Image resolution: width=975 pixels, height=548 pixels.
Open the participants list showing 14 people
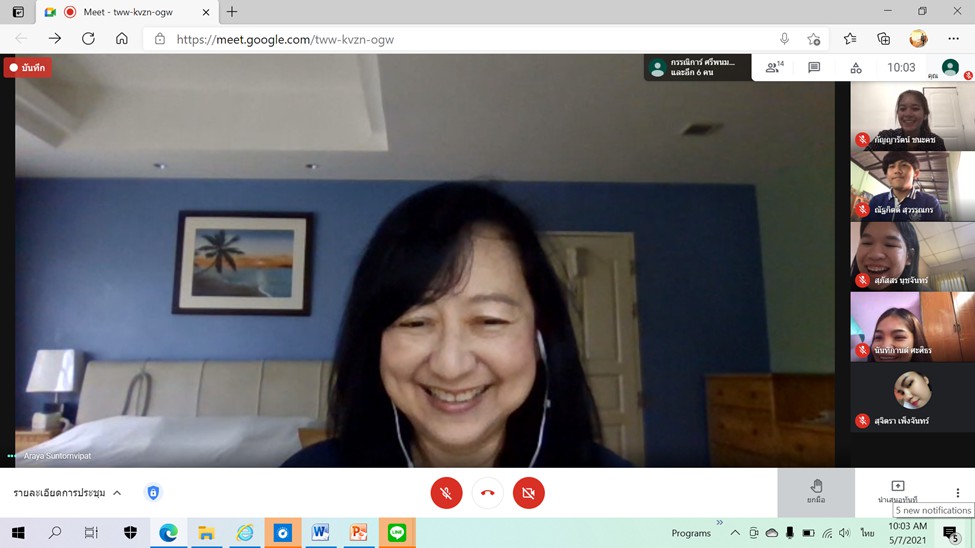[774, 68]
